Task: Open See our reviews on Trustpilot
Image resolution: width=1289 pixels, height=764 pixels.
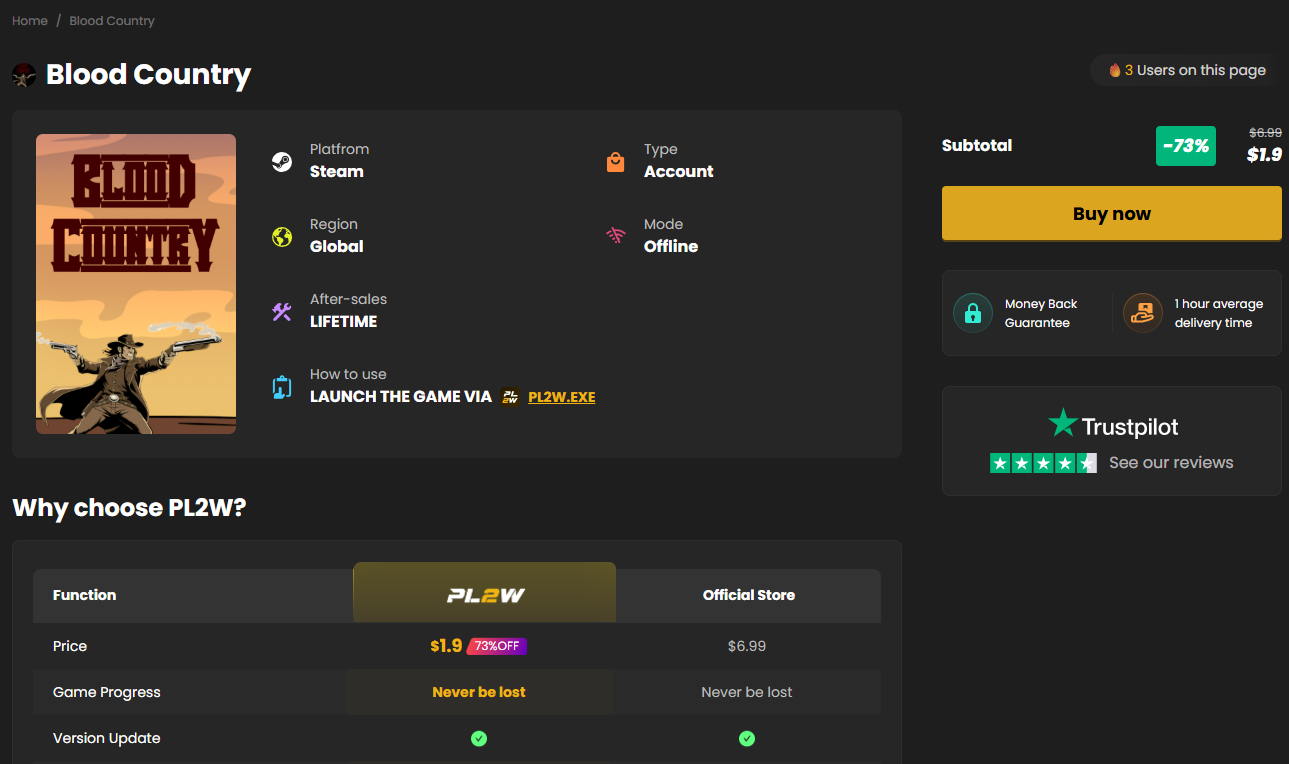Action: 1171,462
